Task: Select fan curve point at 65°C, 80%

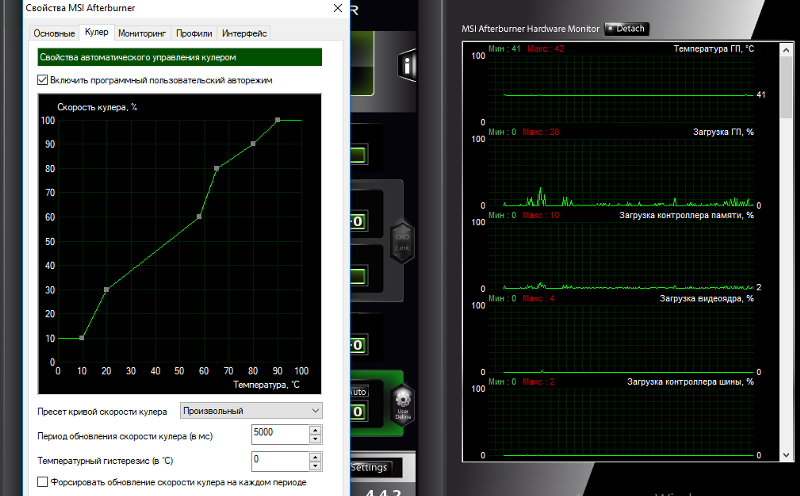Action: (216, 168)
